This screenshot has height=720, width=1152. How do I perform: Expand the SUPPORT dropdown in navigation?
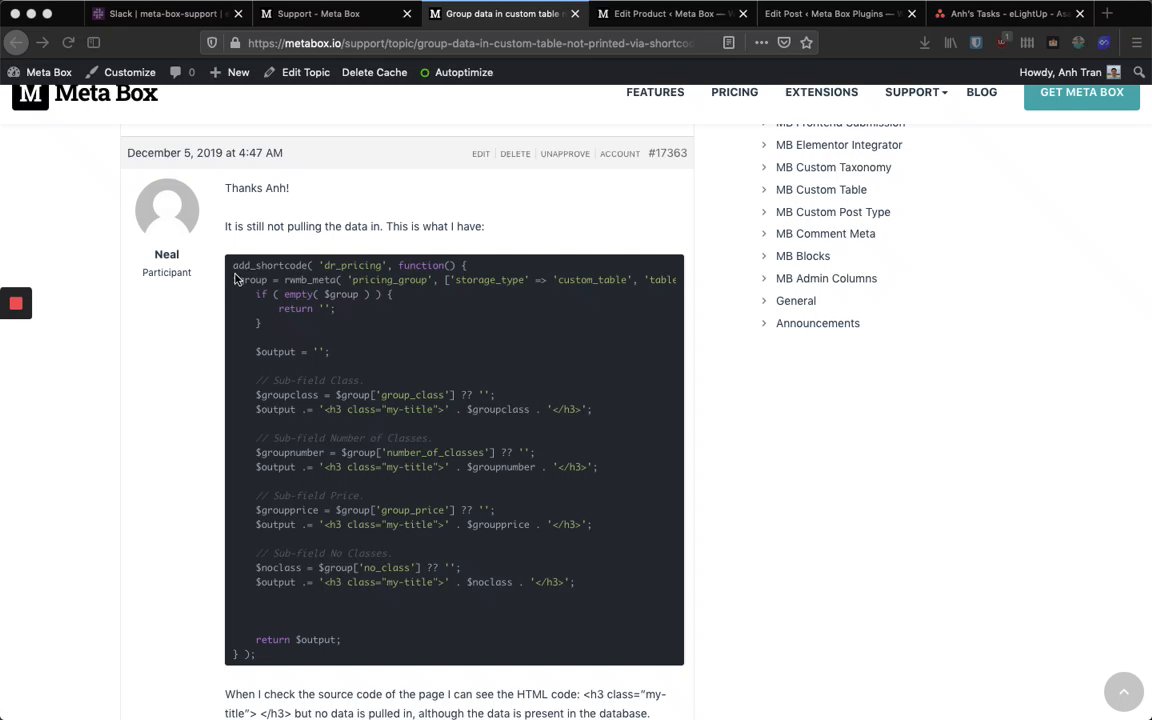click(915, 92)
